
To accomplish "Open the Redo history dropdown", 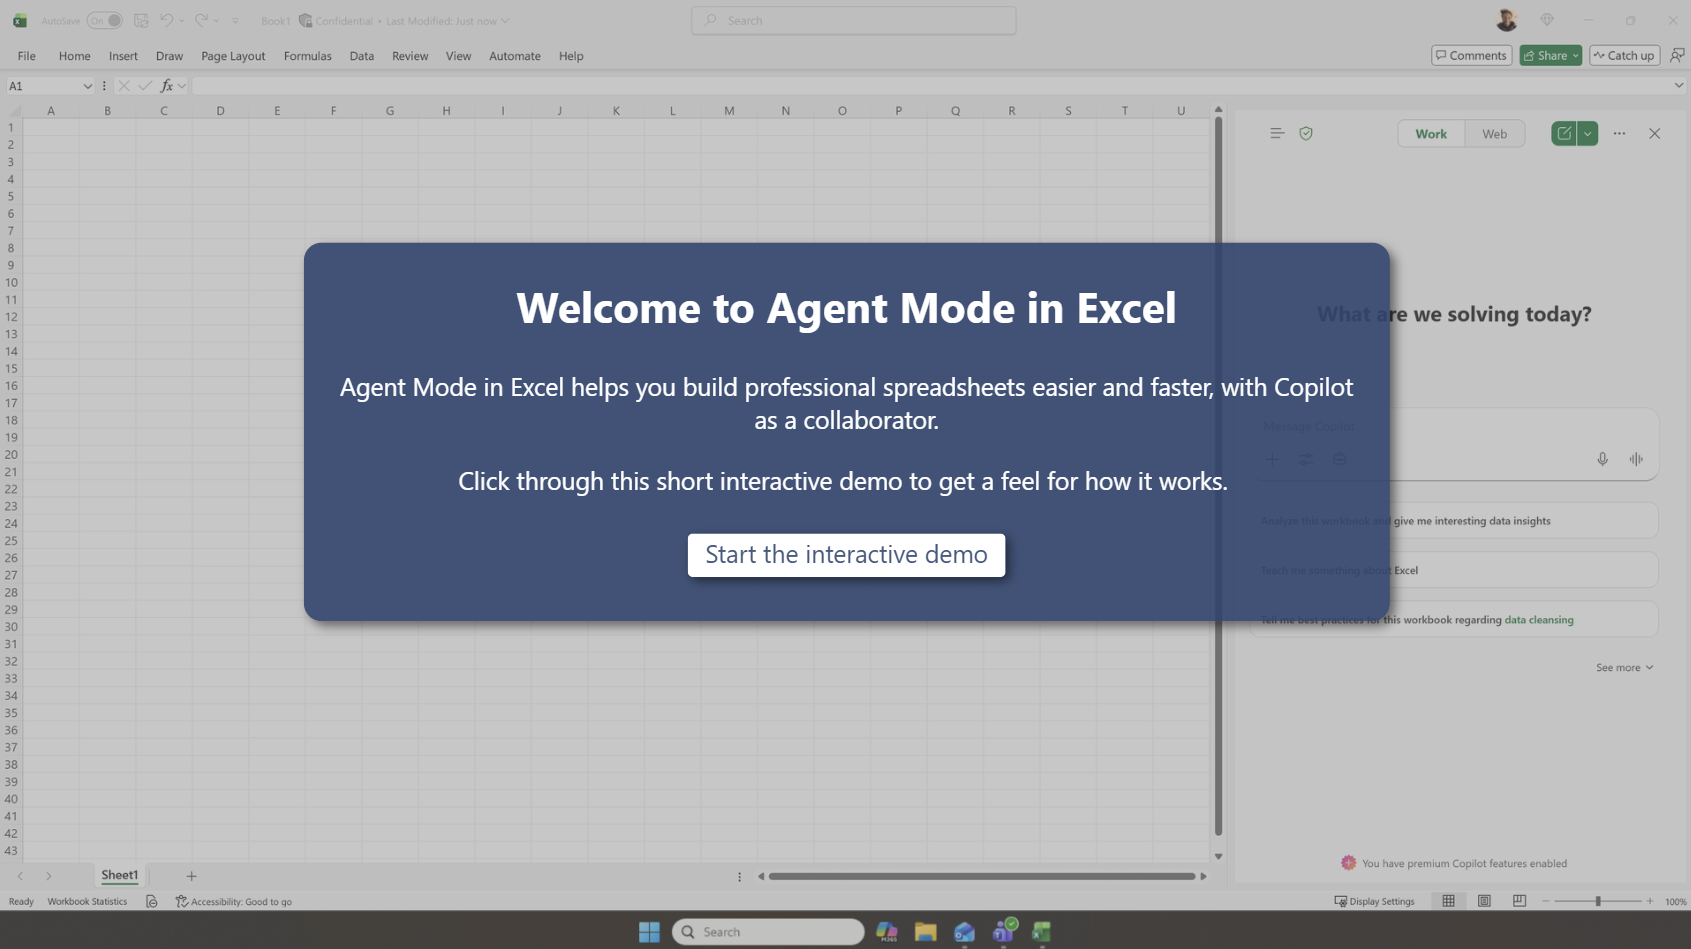I will tap(216, 20).
